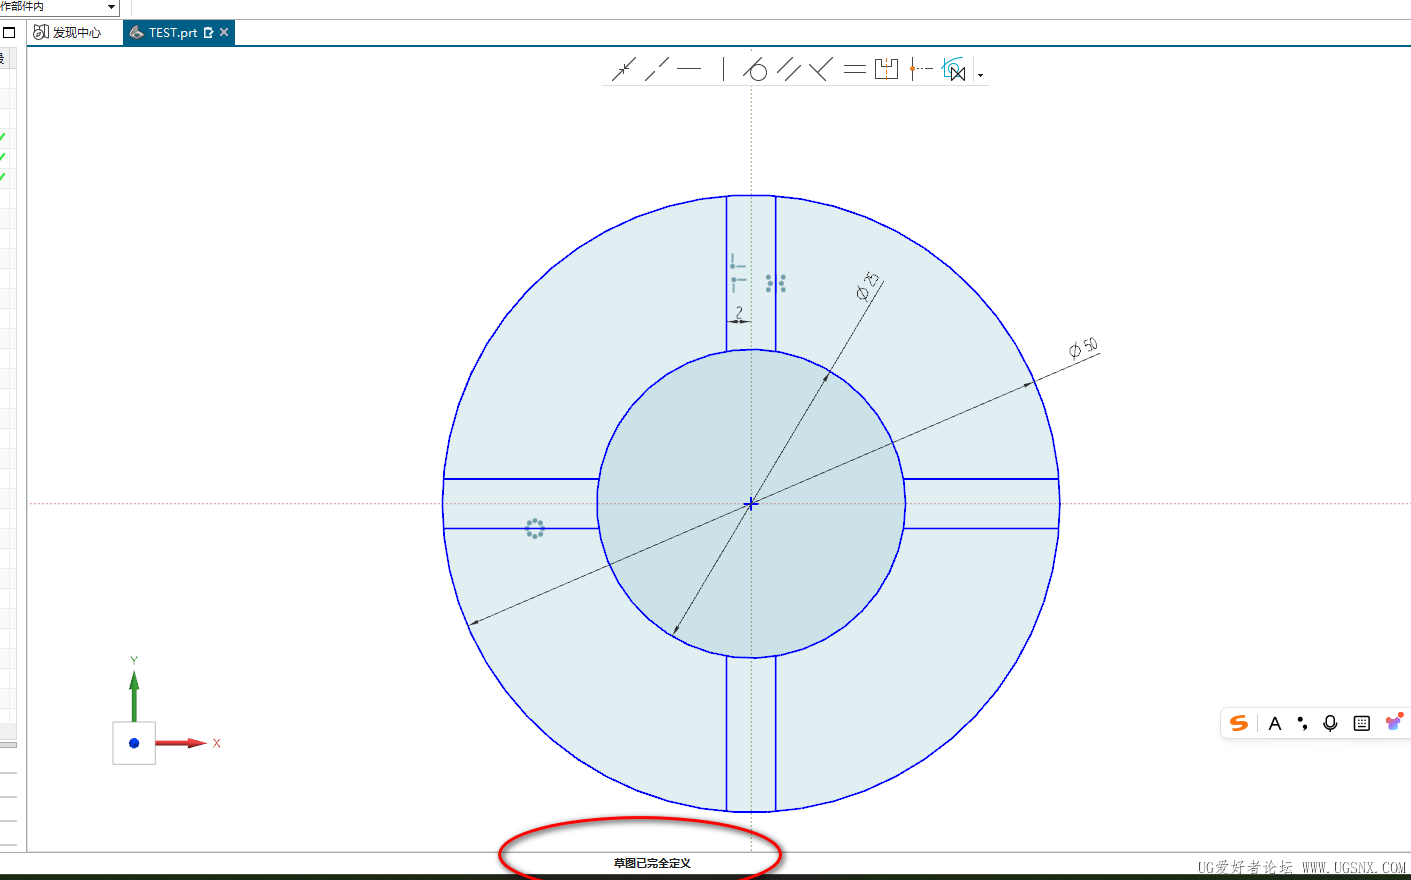This screenshot has width=1411, height=880.
Task: Click the pop-out icon on TEST.prt tab
Action: pyautogui.click(x=208, y=32)
